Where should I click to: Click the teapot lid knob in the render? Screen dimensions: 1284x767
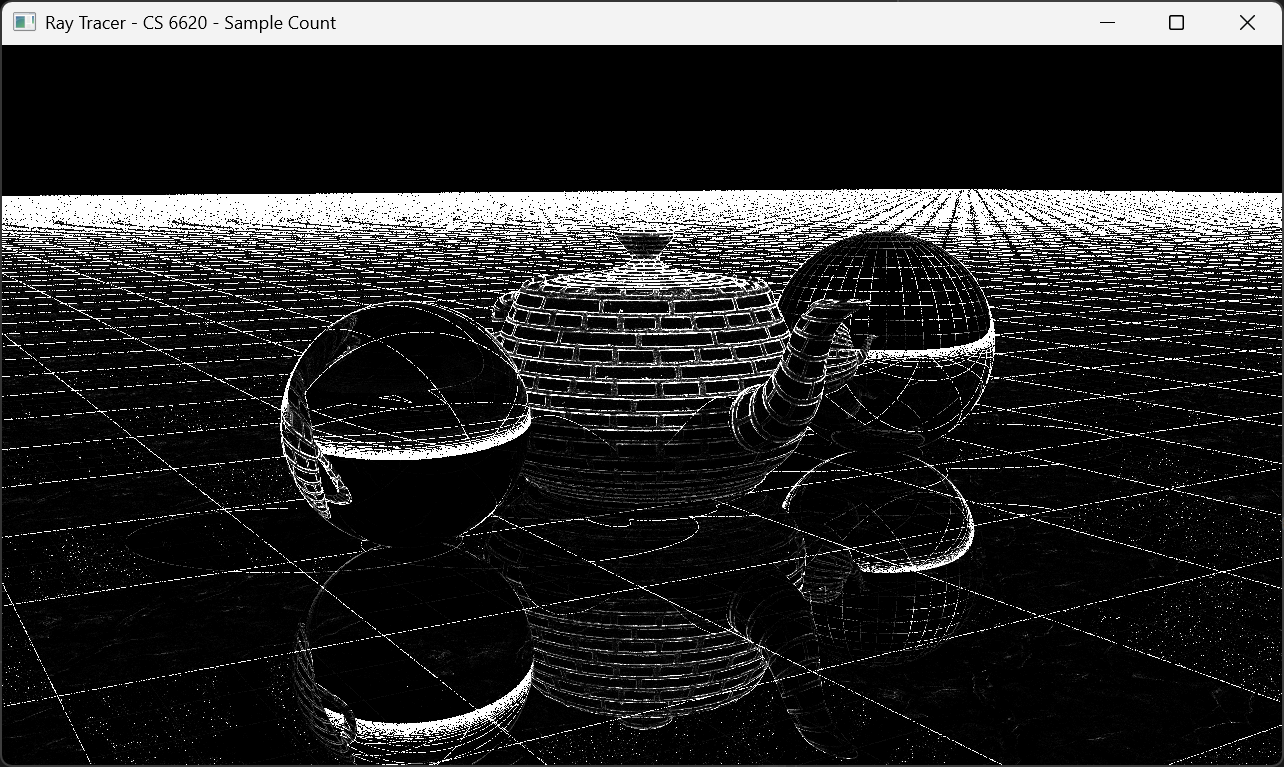(645, 243)
